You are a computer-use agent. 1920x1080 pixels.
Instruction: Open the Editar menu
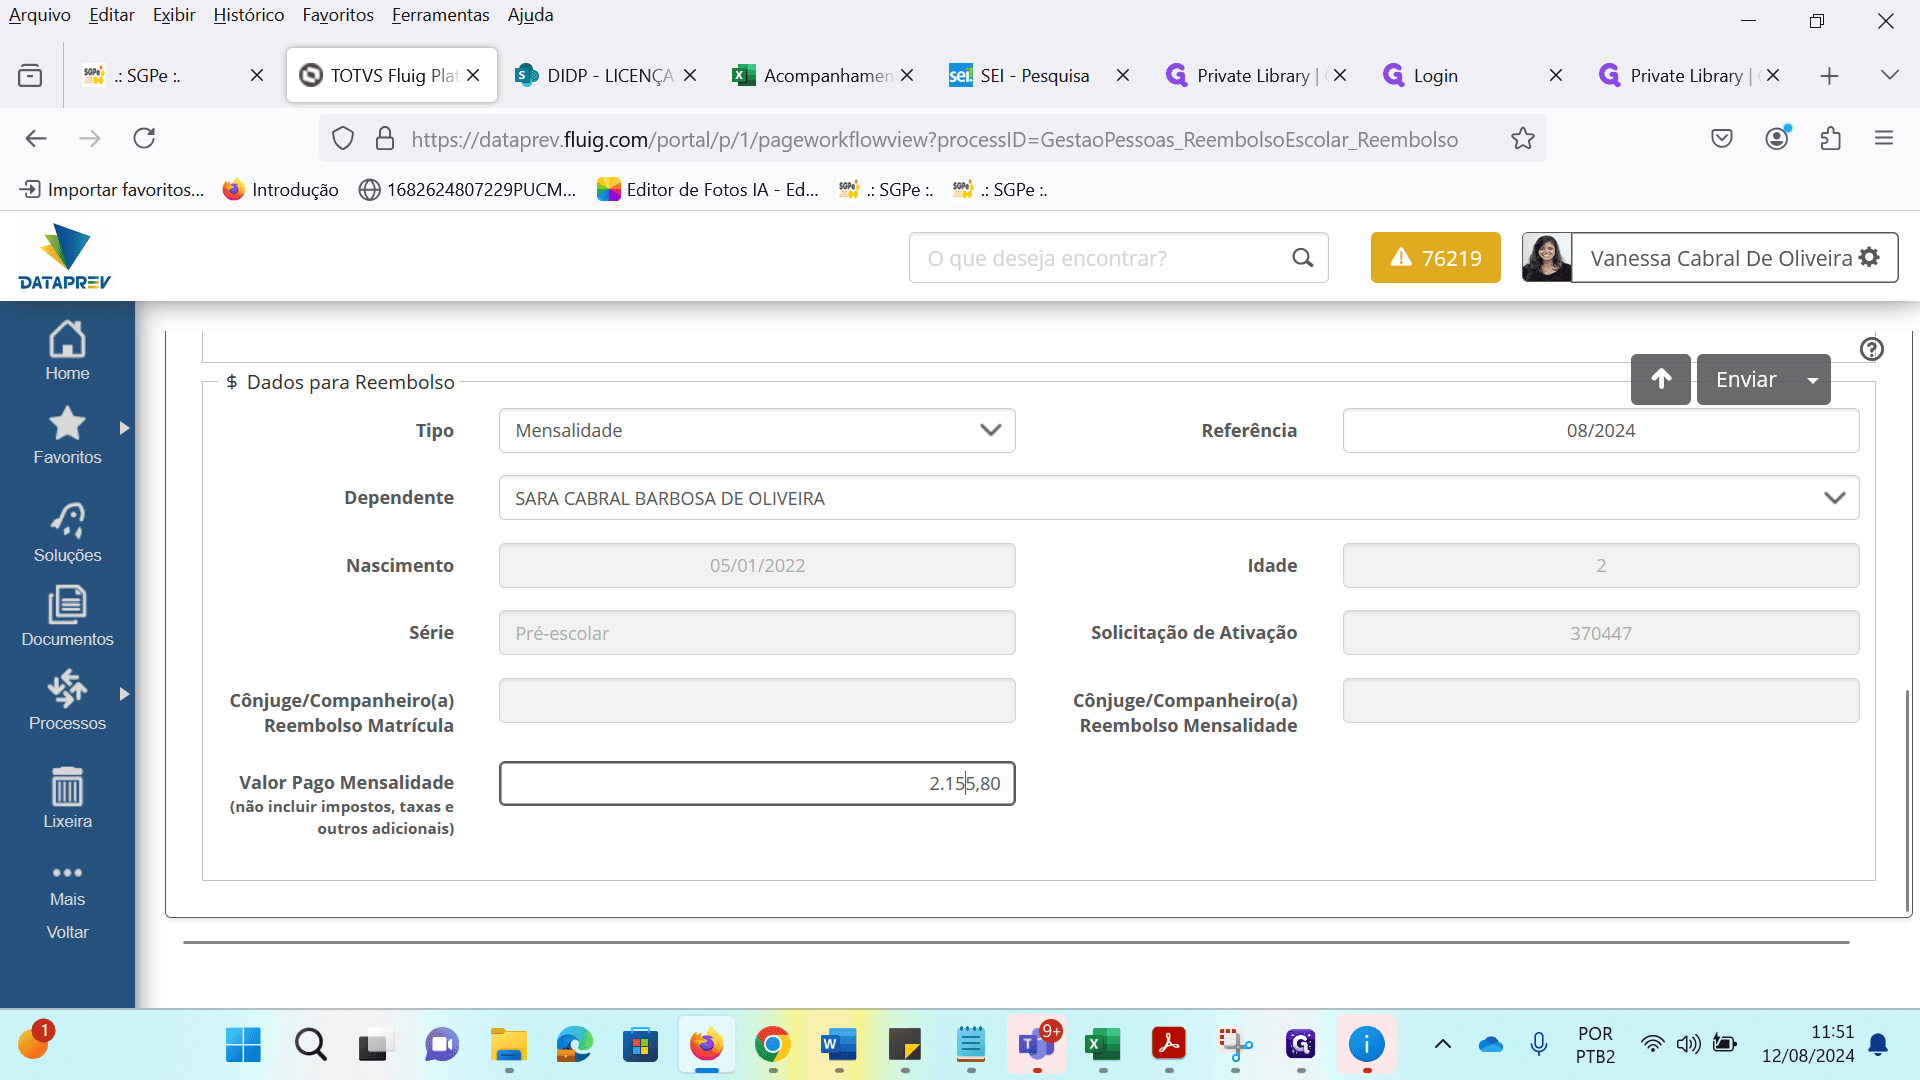click(x=111, y=15)
